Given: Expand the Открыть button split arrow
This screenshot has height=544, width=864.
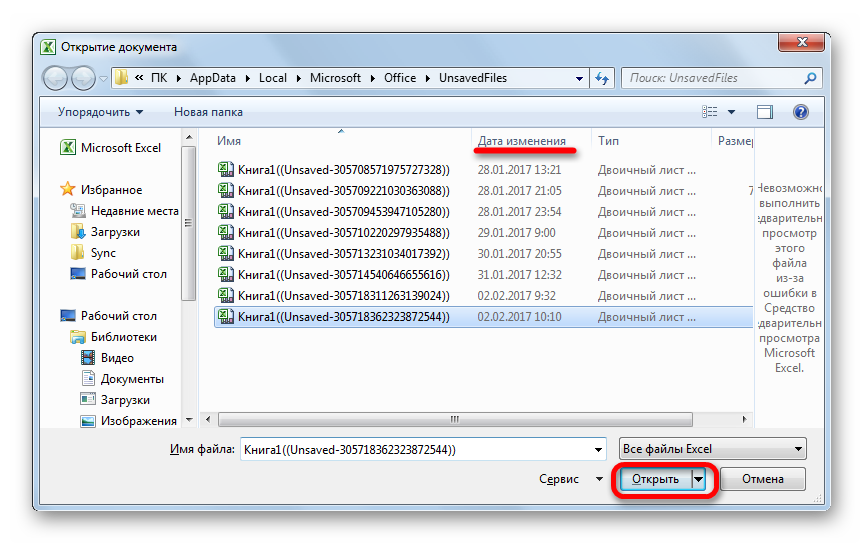Looking at the screenshot, I should coord(698,479).
